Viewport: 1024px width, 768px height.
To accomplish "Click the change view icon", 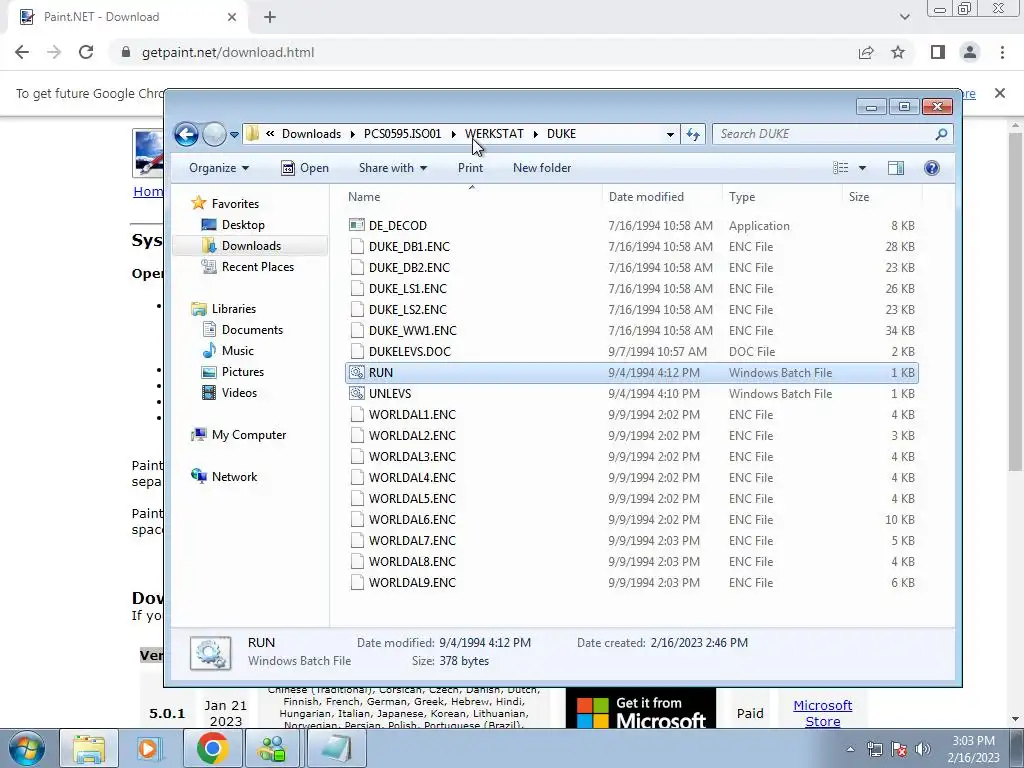I will (840, 168).
